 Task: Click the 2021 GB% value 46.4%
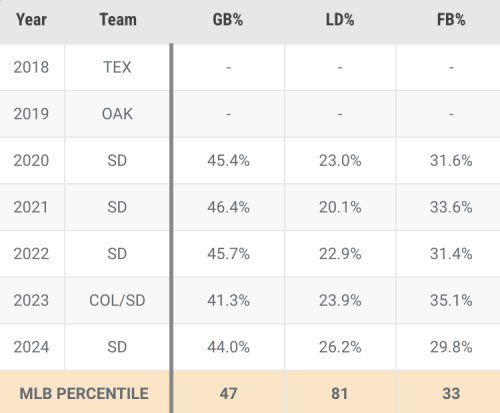point(228,207)
